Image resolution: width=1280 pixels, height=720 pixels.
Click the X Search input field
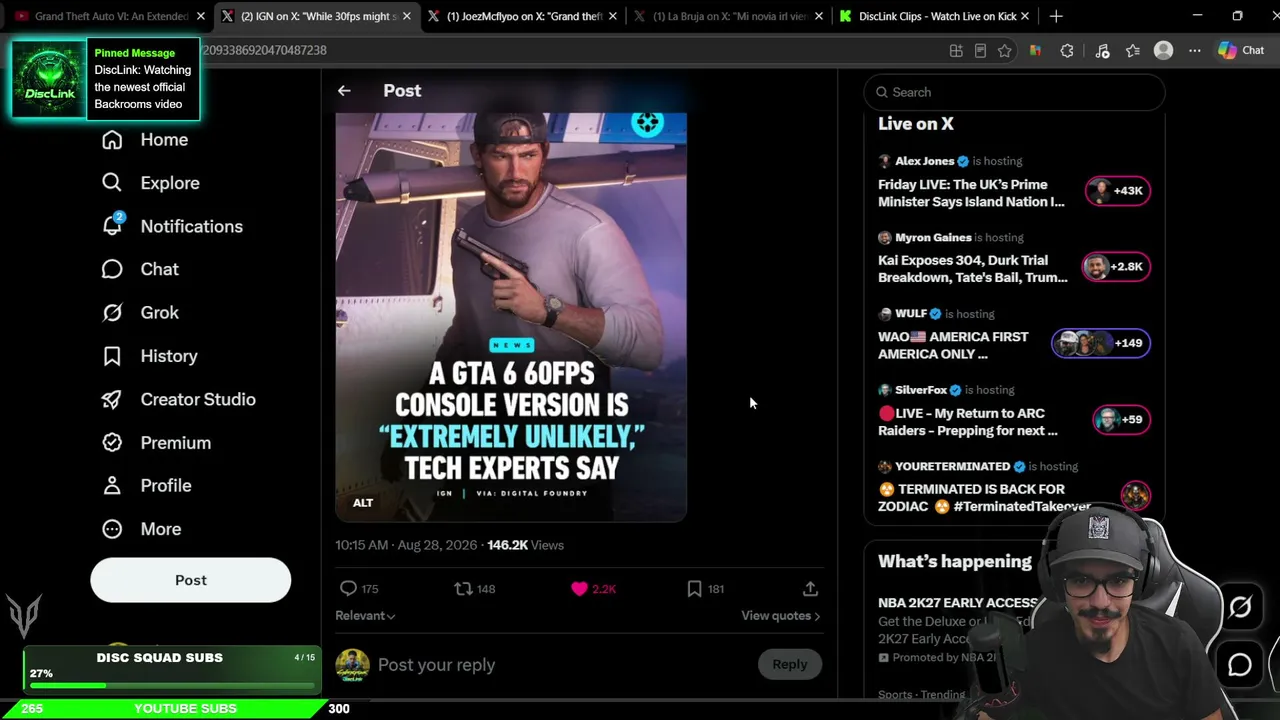click(1015, 92)
